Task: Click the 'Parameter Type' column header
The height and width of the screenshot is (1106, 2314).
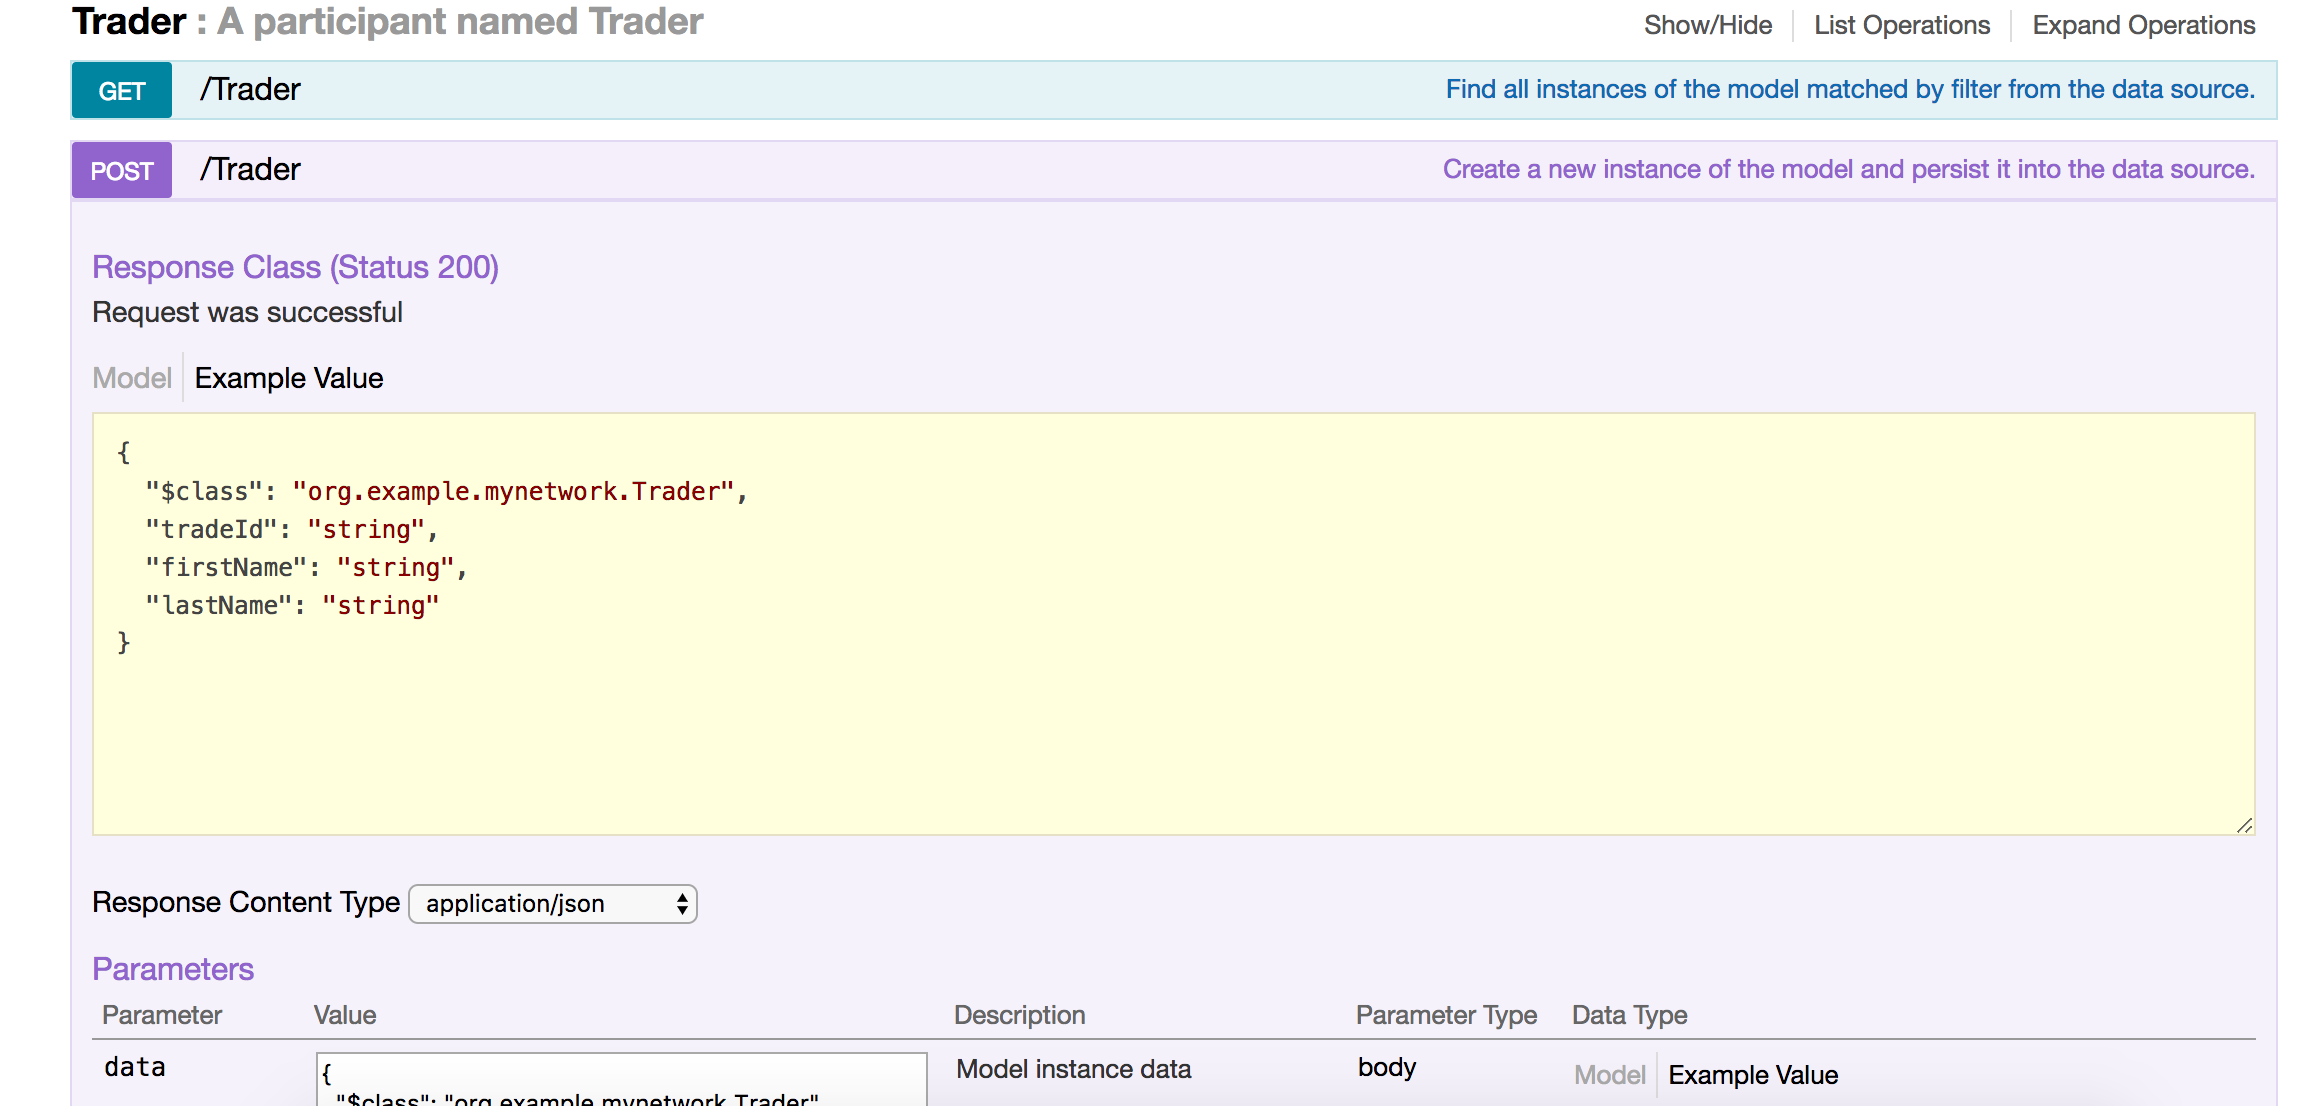Action: [1446, 1015]
